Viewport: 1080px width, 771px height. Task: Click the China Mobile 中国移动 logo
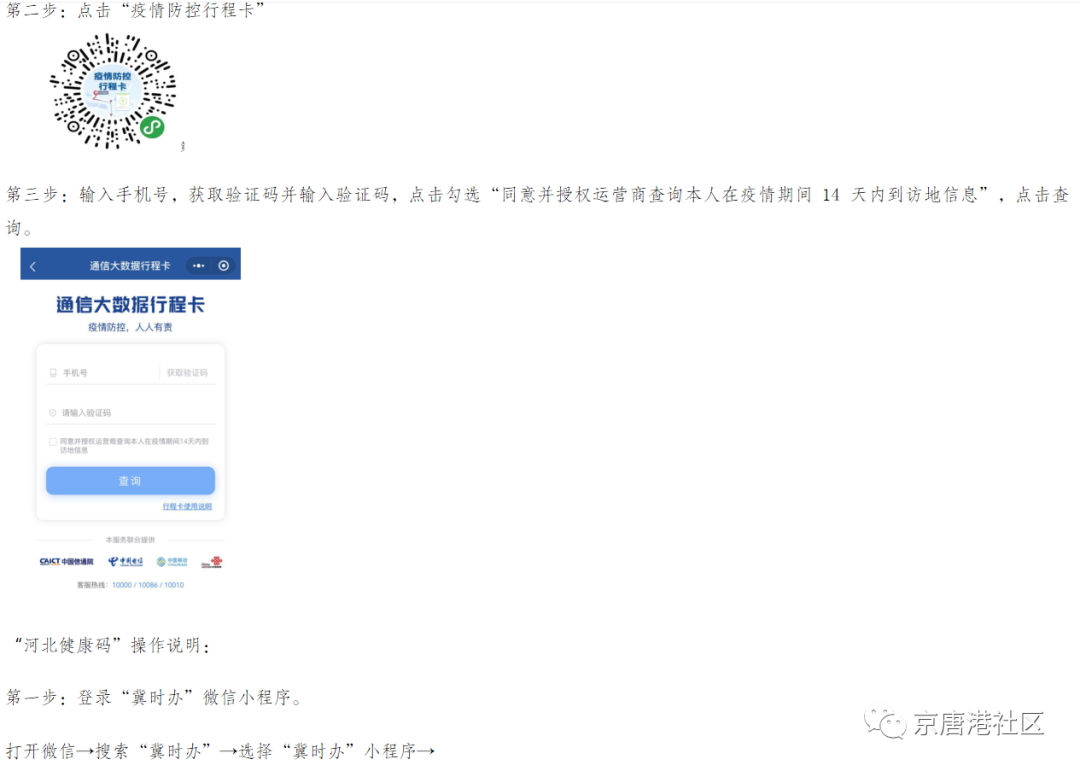[172, 562]
